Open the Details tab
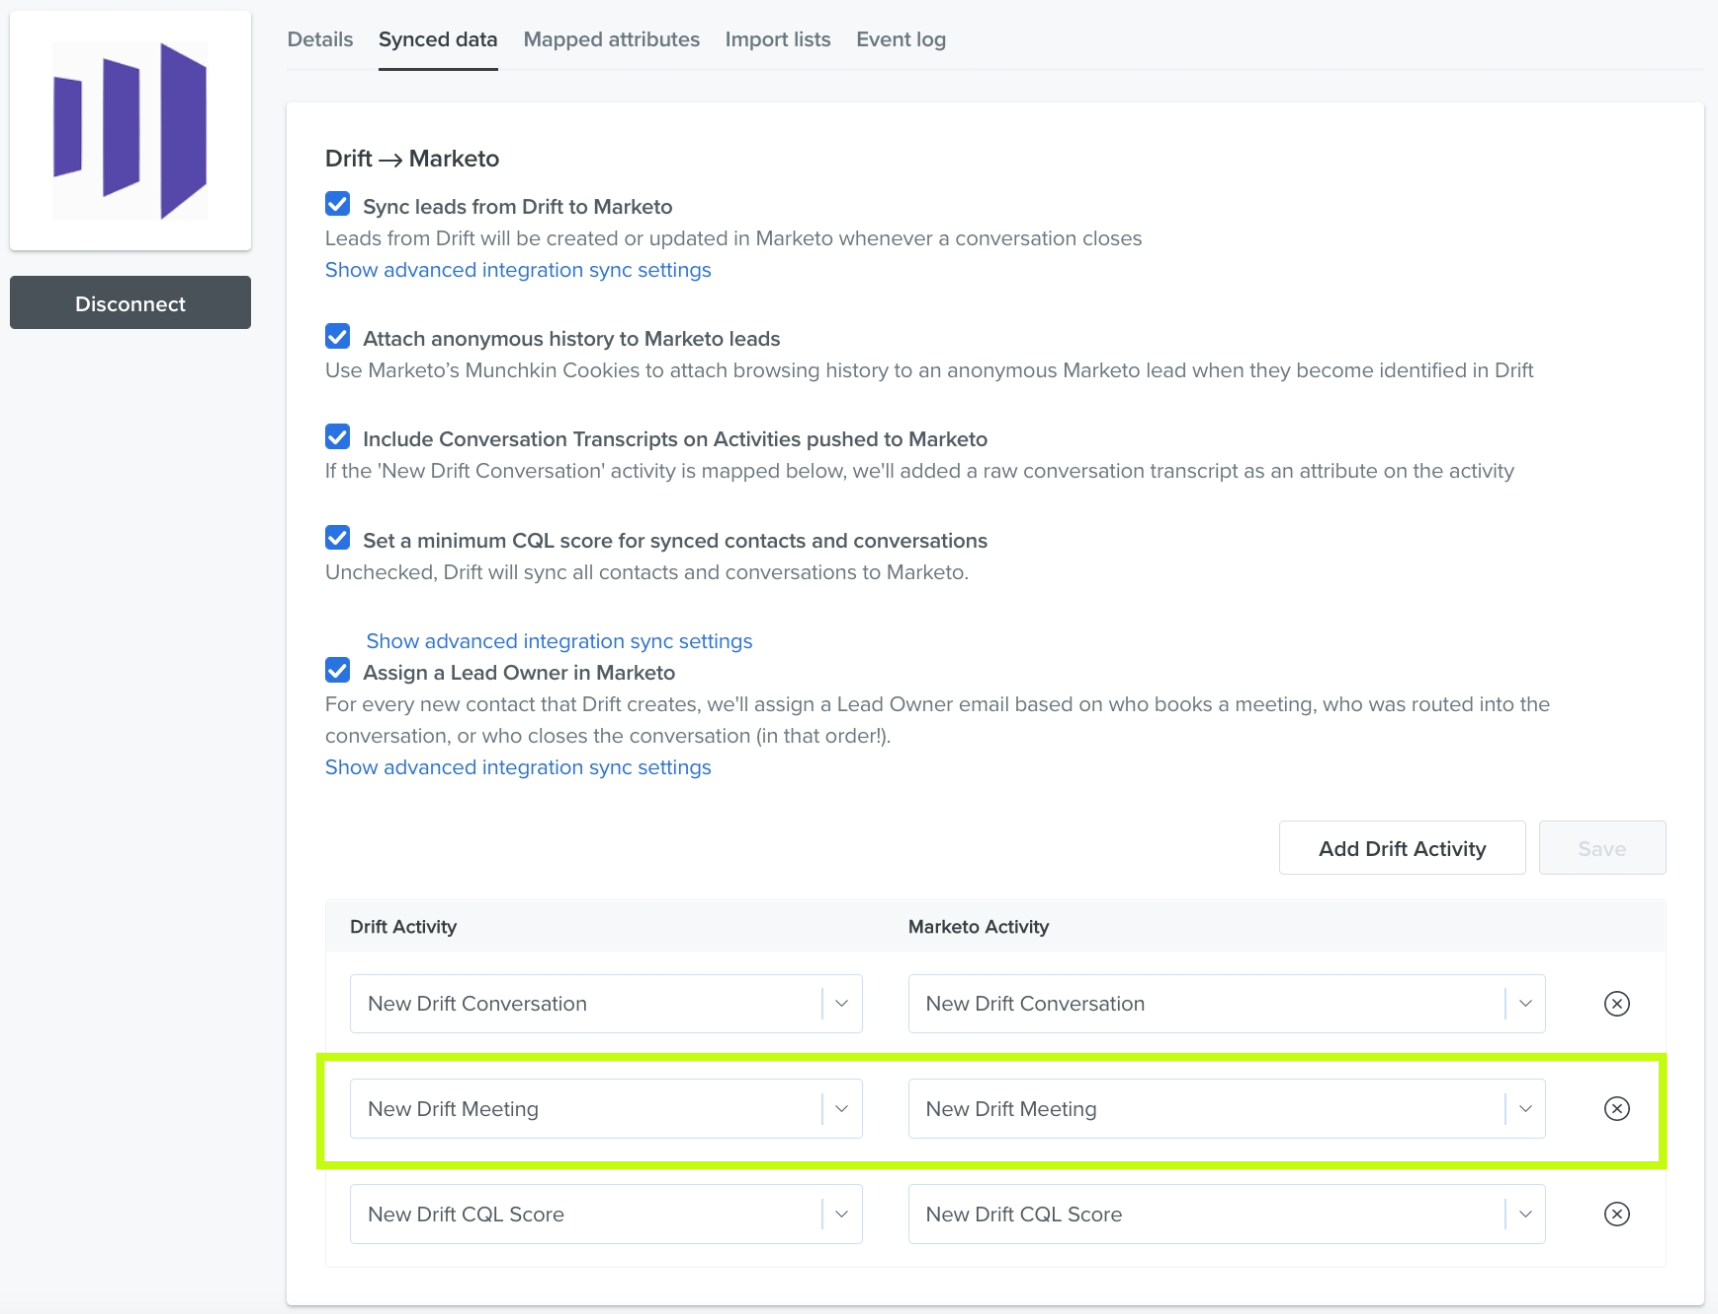 click(320, 40)
